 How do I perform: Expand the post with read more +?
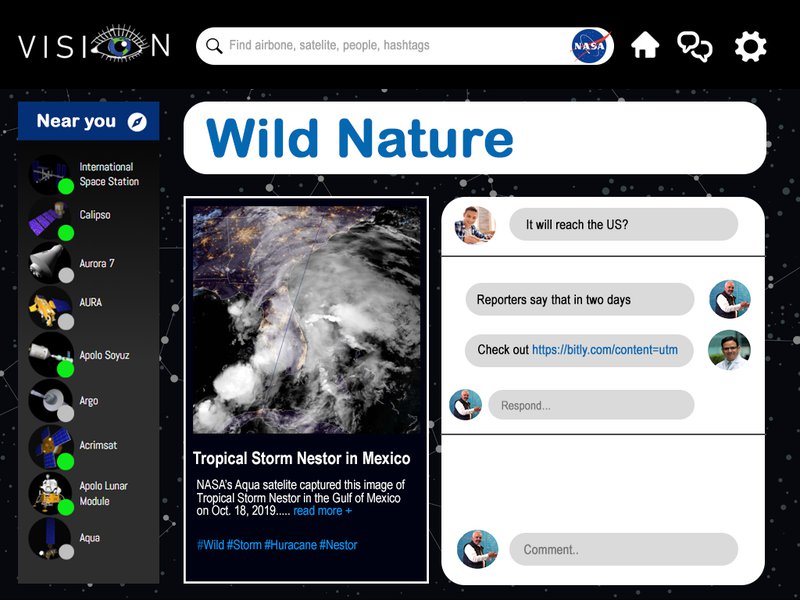click(322, 511)
